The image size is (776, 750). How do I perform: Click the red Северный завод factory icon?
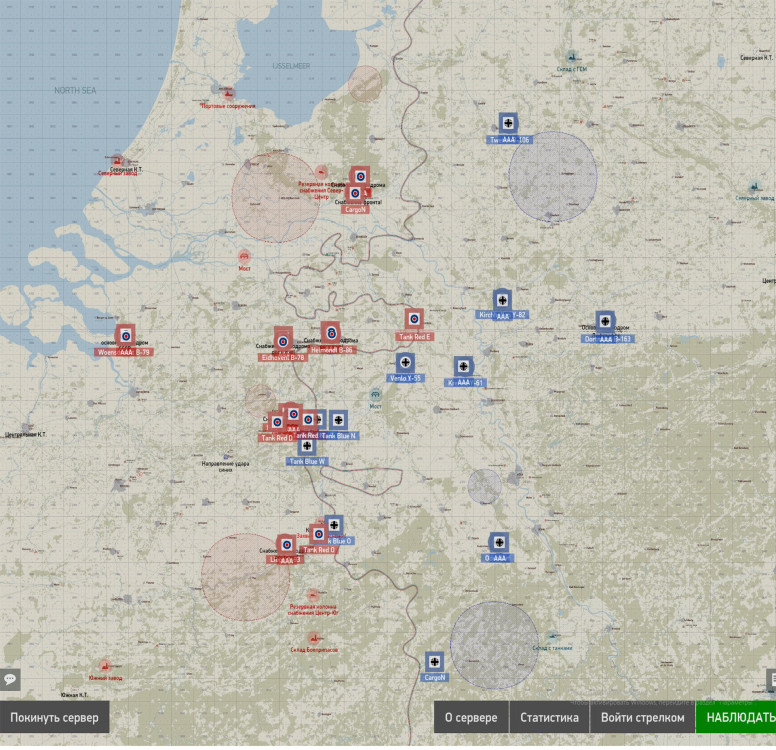coord(117,160)
